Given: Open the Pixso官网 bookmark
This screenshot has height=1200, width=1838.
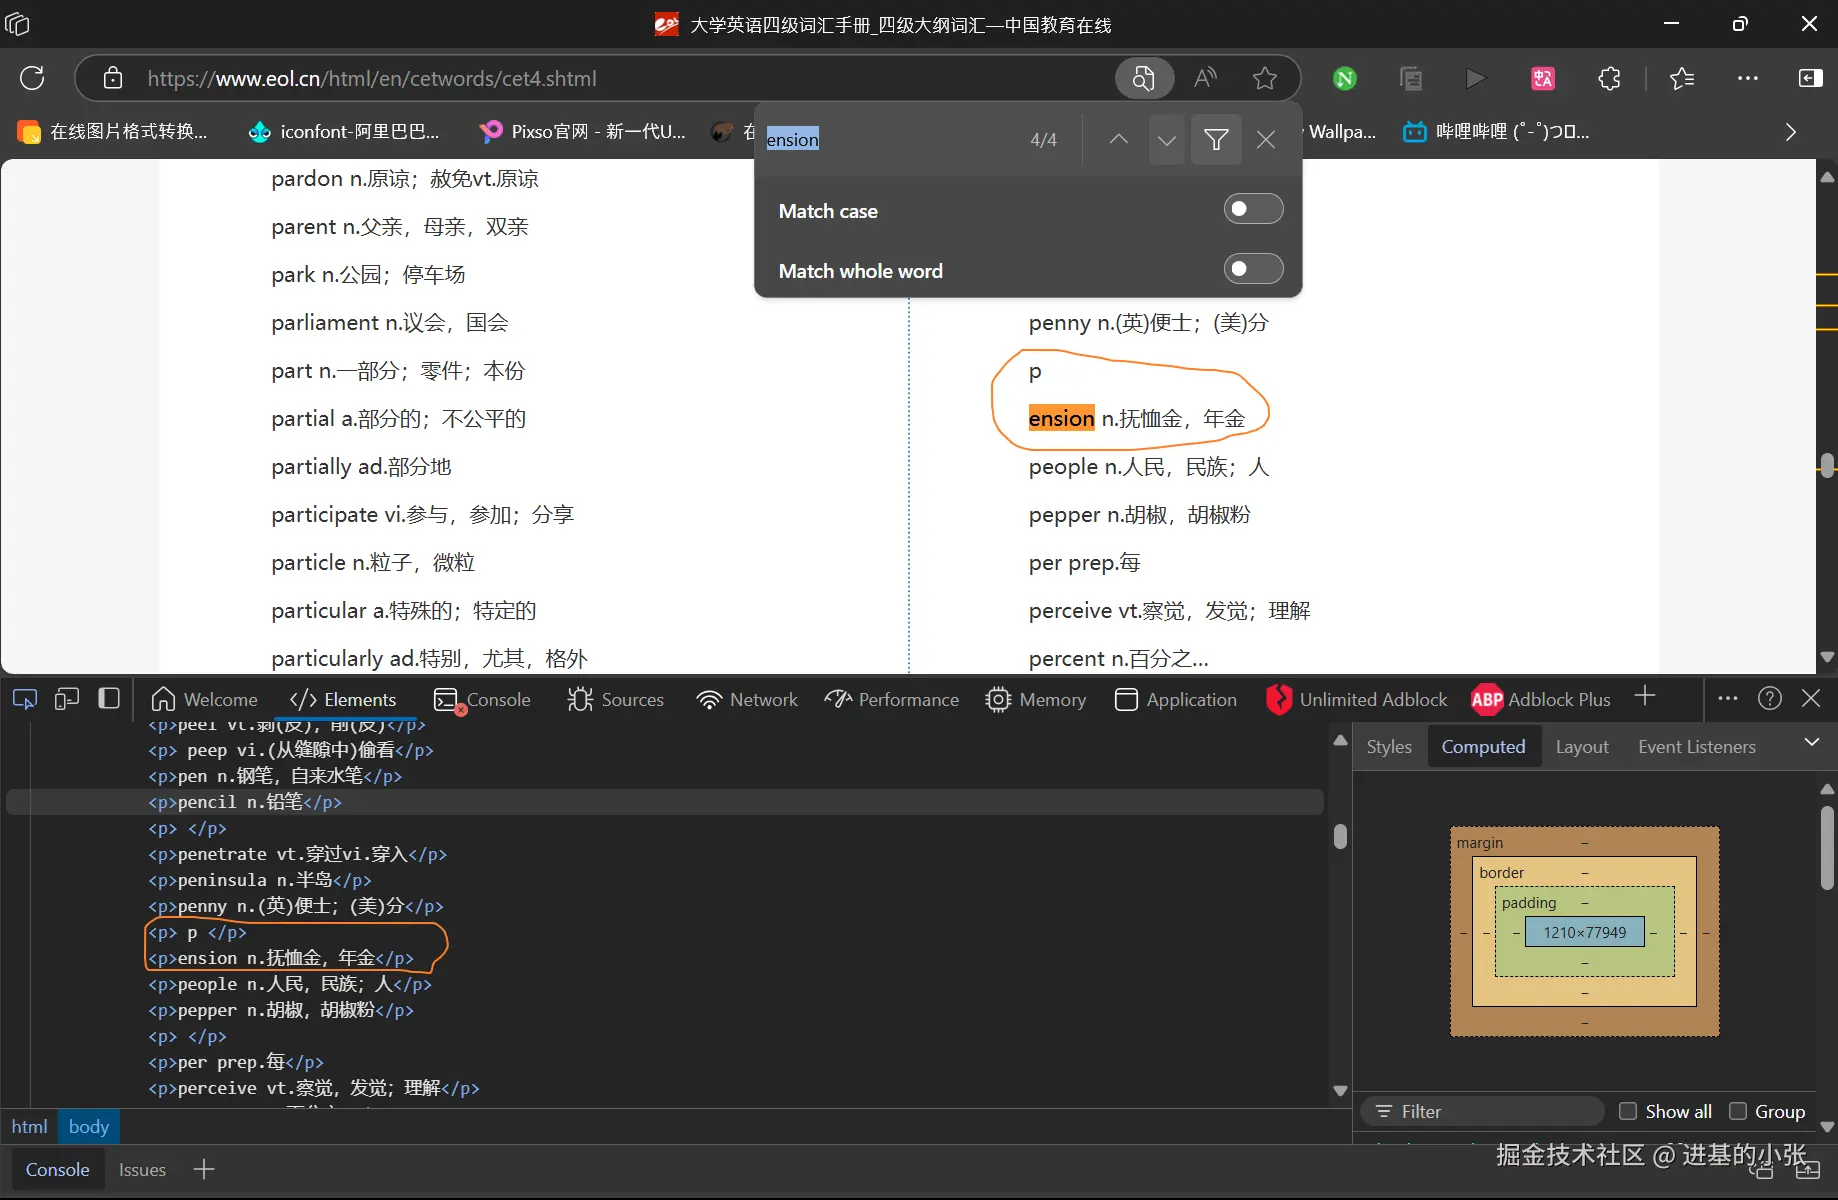Looking at the screenshot, I should [x=583, y=132].
